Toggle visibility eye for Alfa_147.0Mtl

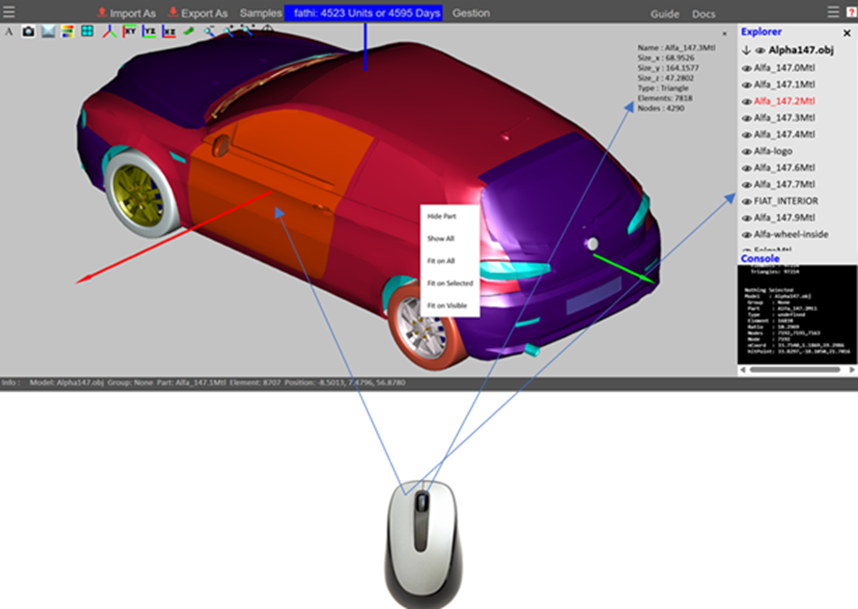tap(746, 68)
